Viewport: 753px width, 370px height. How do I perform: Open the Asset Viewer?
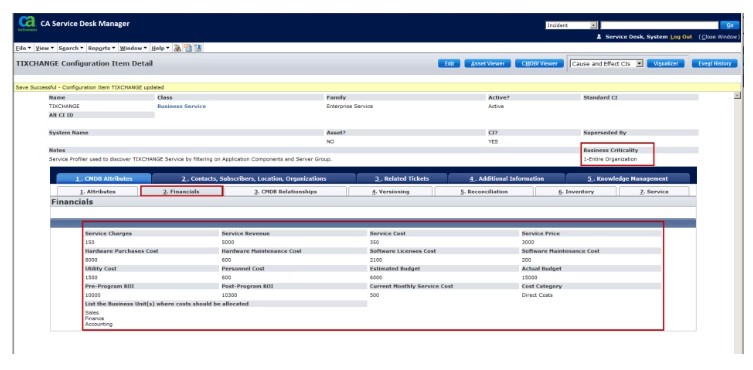(487, 63)
